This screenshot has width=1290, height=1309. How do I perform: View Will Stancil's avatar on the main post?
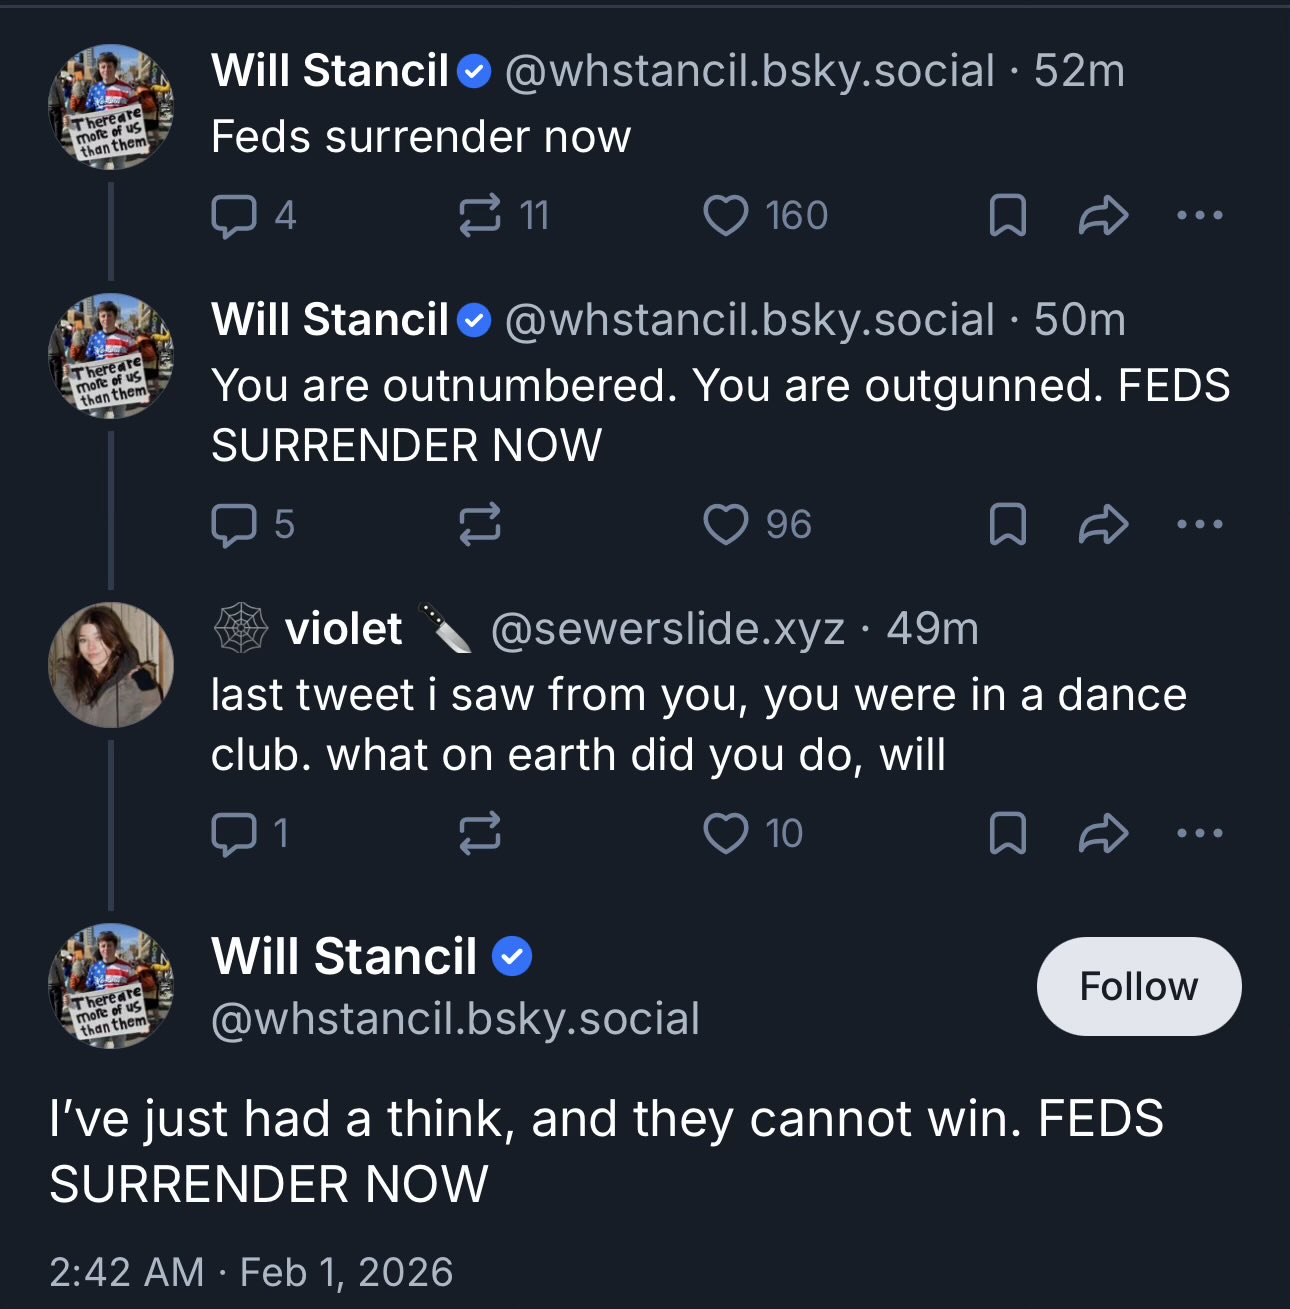pyautogui.click(x=111, y=986)
